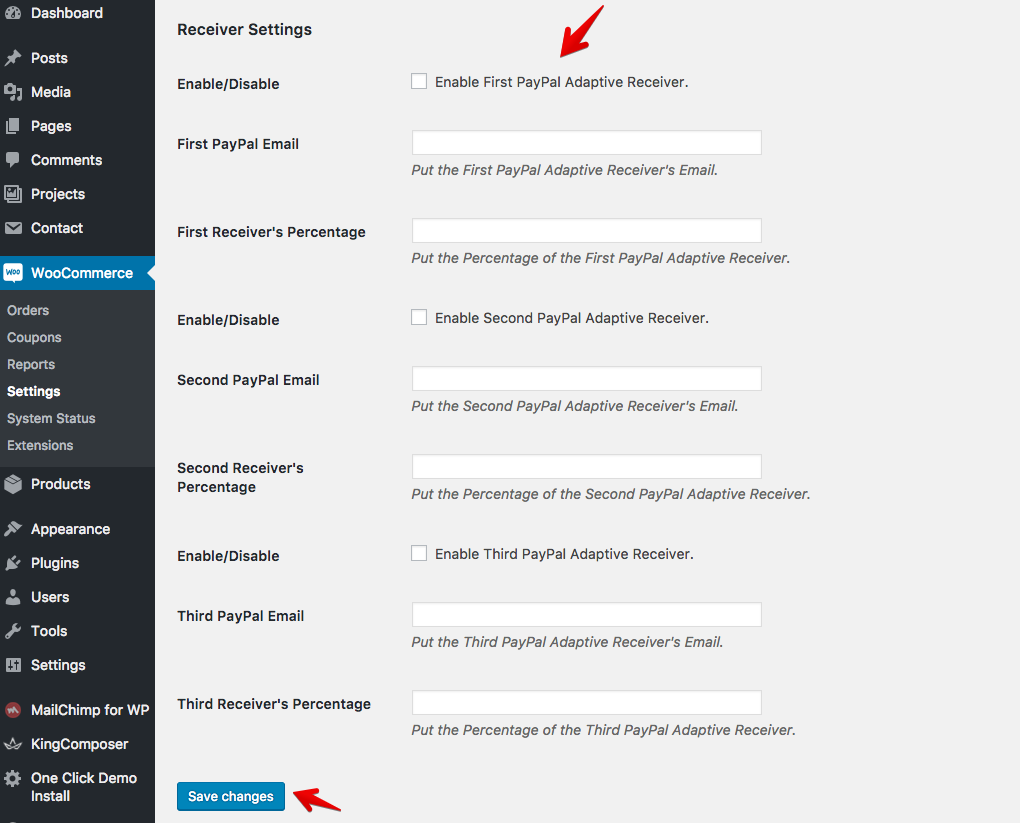Open Plugins via the plug icon
The height and width of the screenshot is (823, 1020).
[x=12, y=562]
